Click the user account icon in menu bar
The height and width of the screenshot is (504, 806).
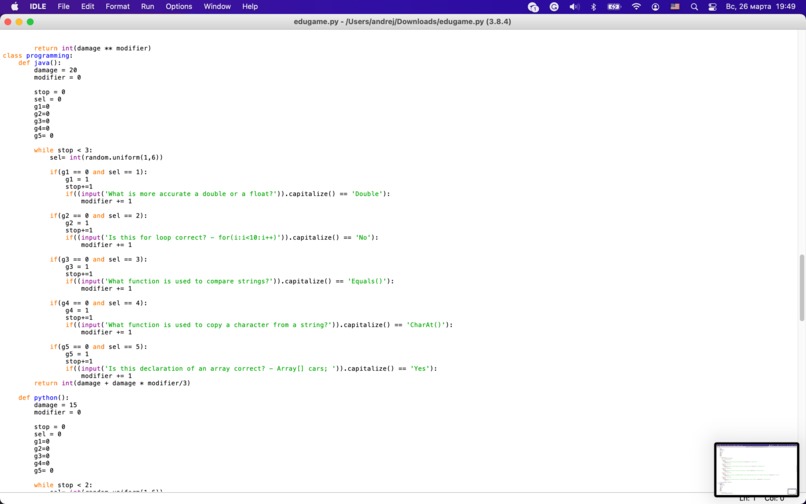(x=655, y=7)
